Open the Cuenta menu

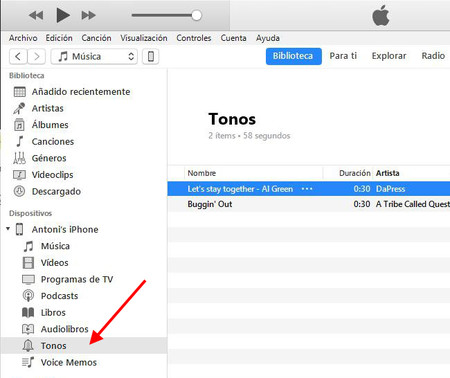[x=233, y=38]
